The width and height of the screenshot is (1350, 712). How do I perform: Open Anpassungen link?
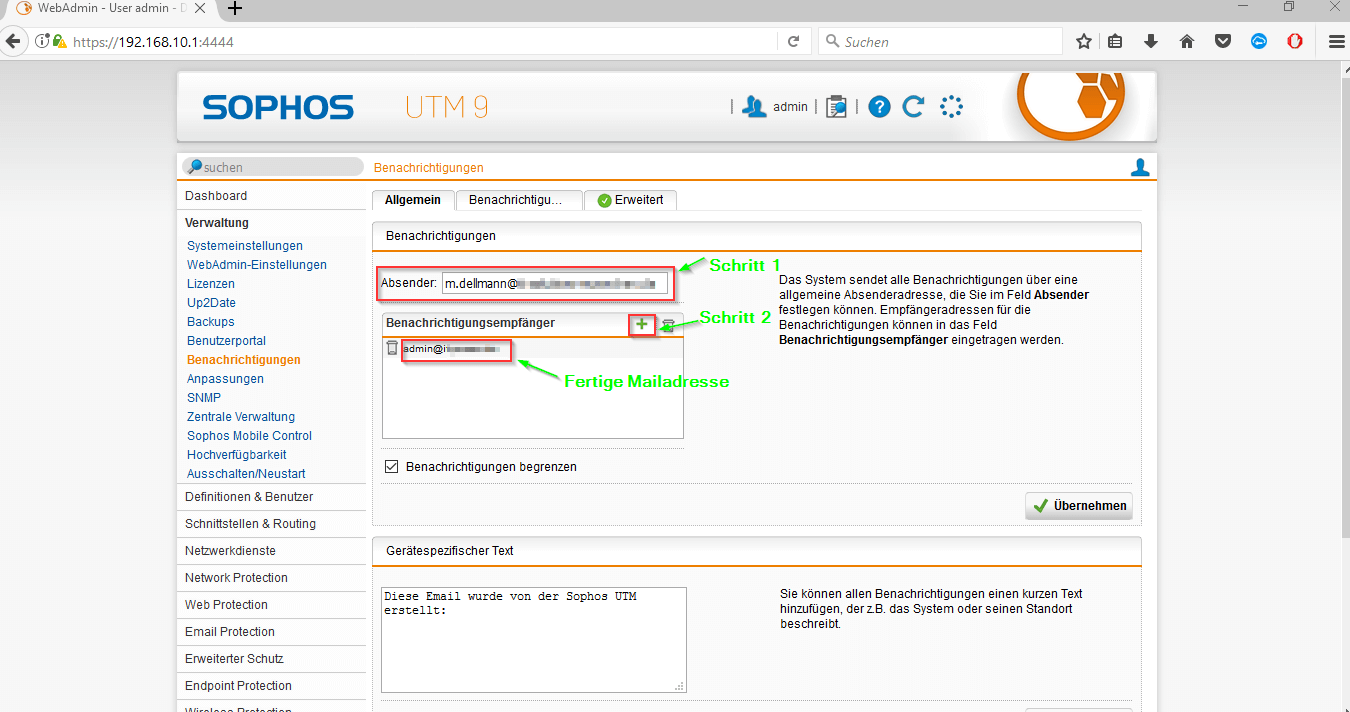pos(225,379)
